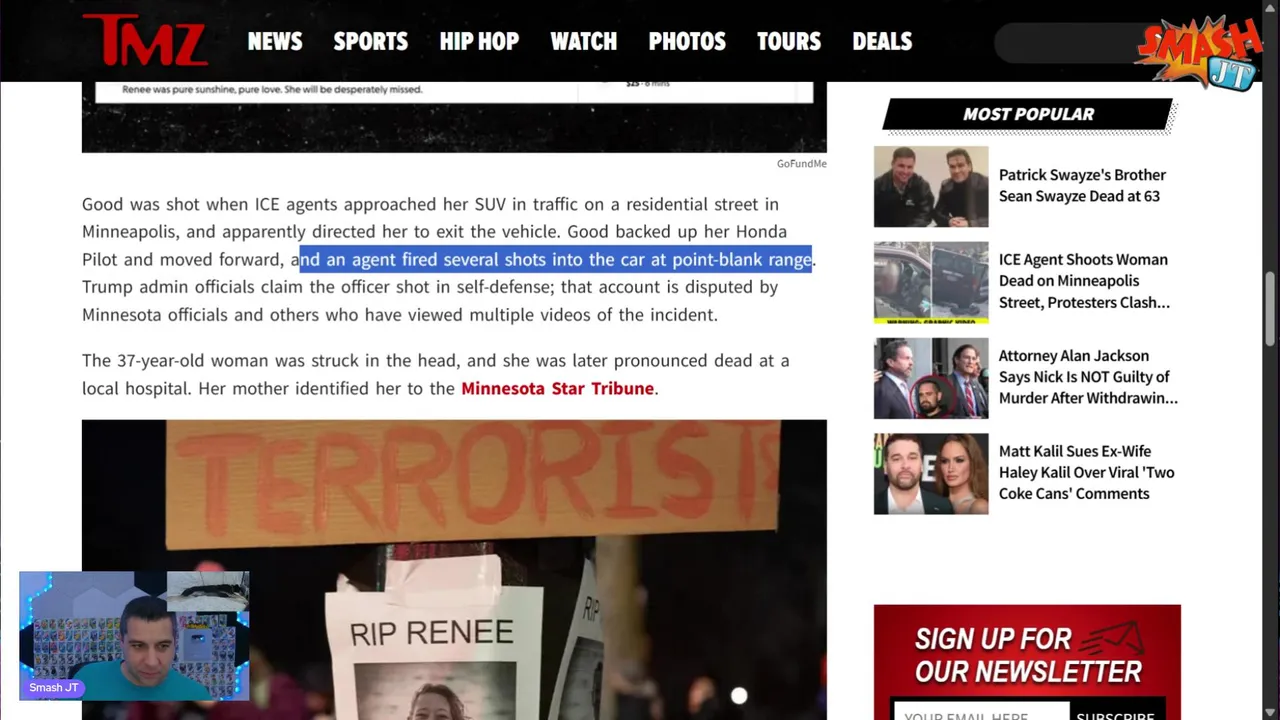1280x720 pixels.
Task: Go to HIP HOP section
Action: 479,41
